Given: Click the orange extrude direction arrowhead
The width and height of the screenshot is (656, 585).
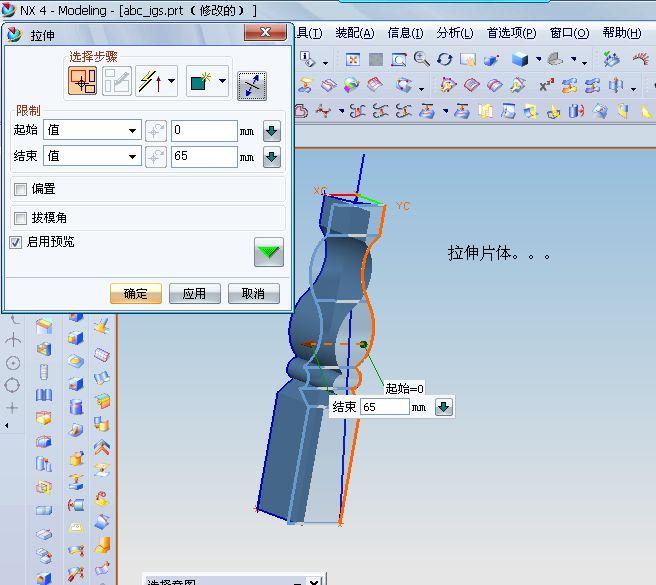Looking at the screenshot, I should coord(308,345).
